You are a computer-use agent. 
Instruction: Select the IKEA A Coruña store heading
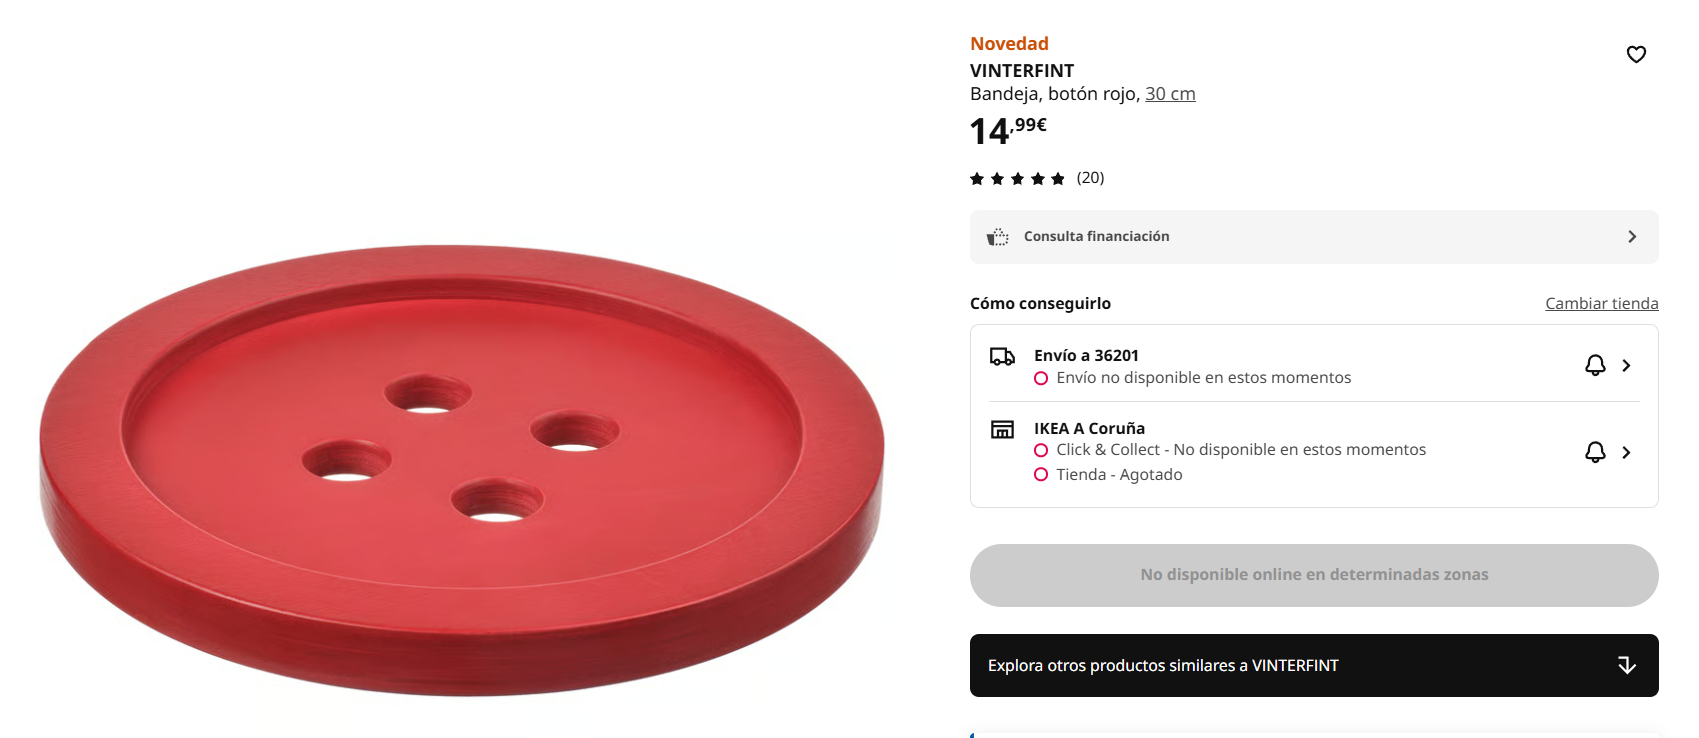pyautogui.click(x=1089, y=429)
